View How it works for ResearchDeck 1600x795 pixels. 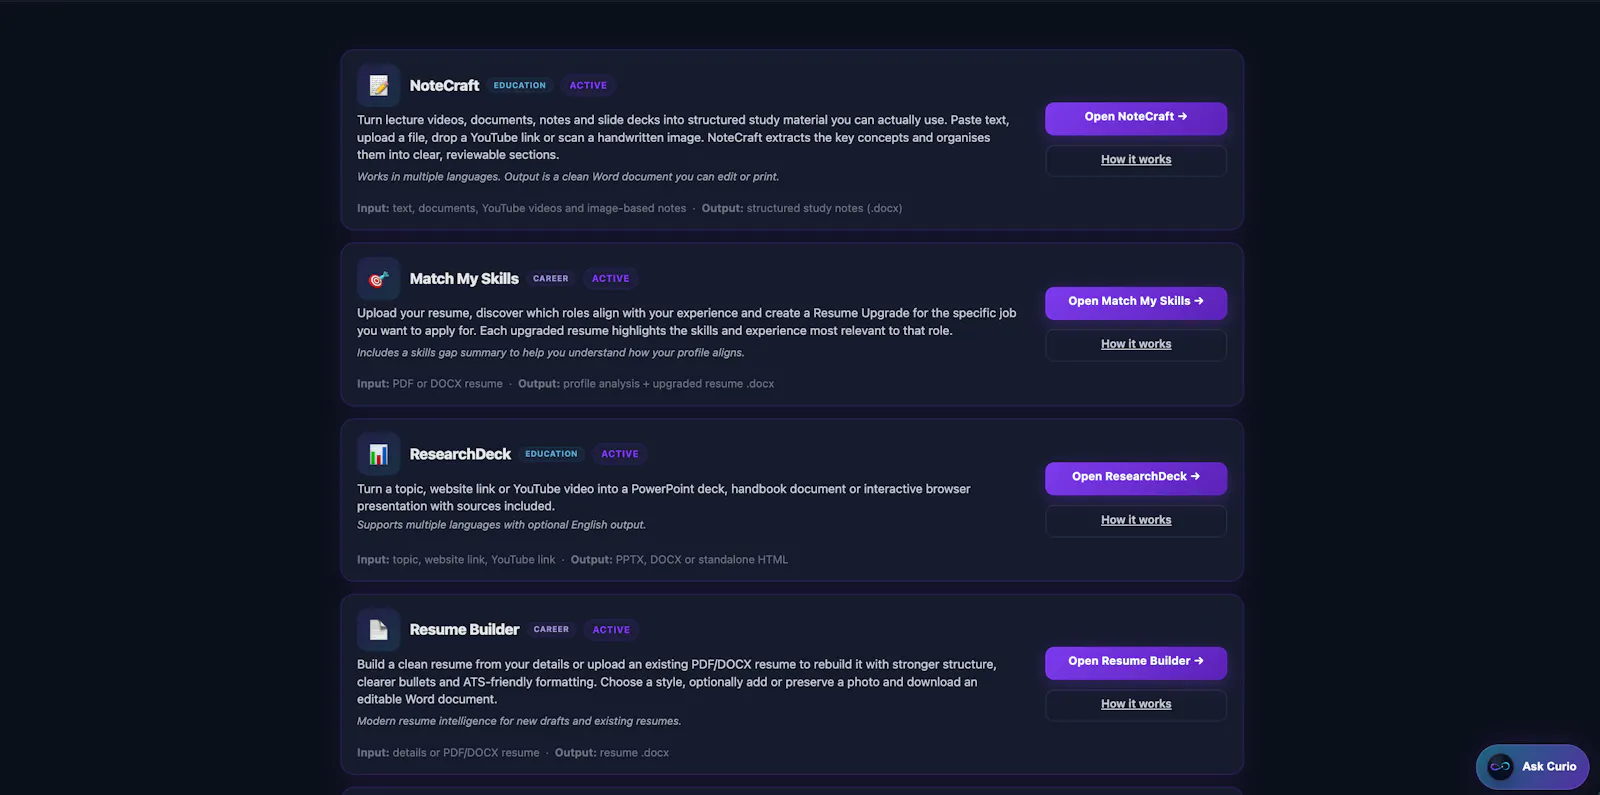tap(1136, 520)
